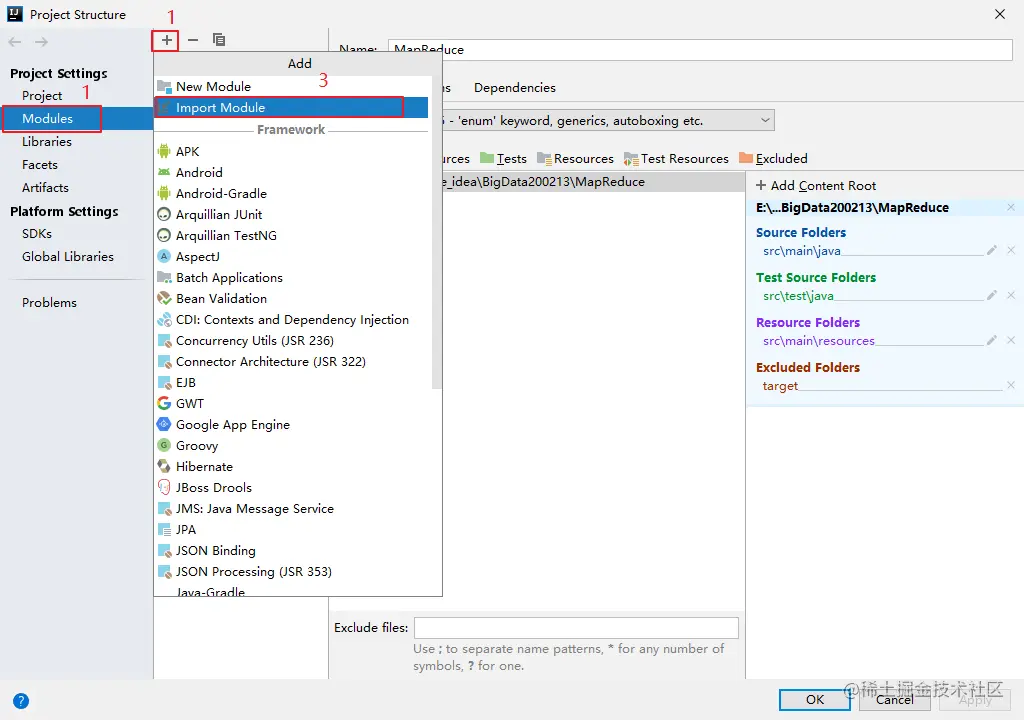Switch to Dependencies tab
Image resolution: width=1024 pixels, height=720 pixels.
[515, 88]
